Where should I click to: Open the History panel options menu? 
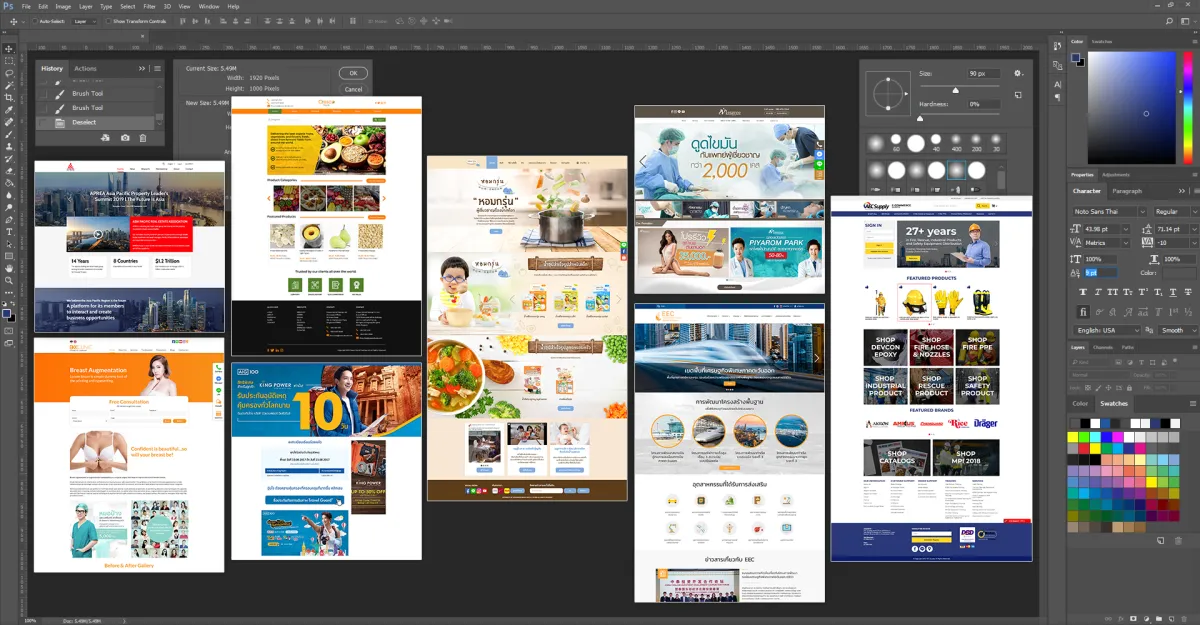pyautogui.click(x=157, y=68)
